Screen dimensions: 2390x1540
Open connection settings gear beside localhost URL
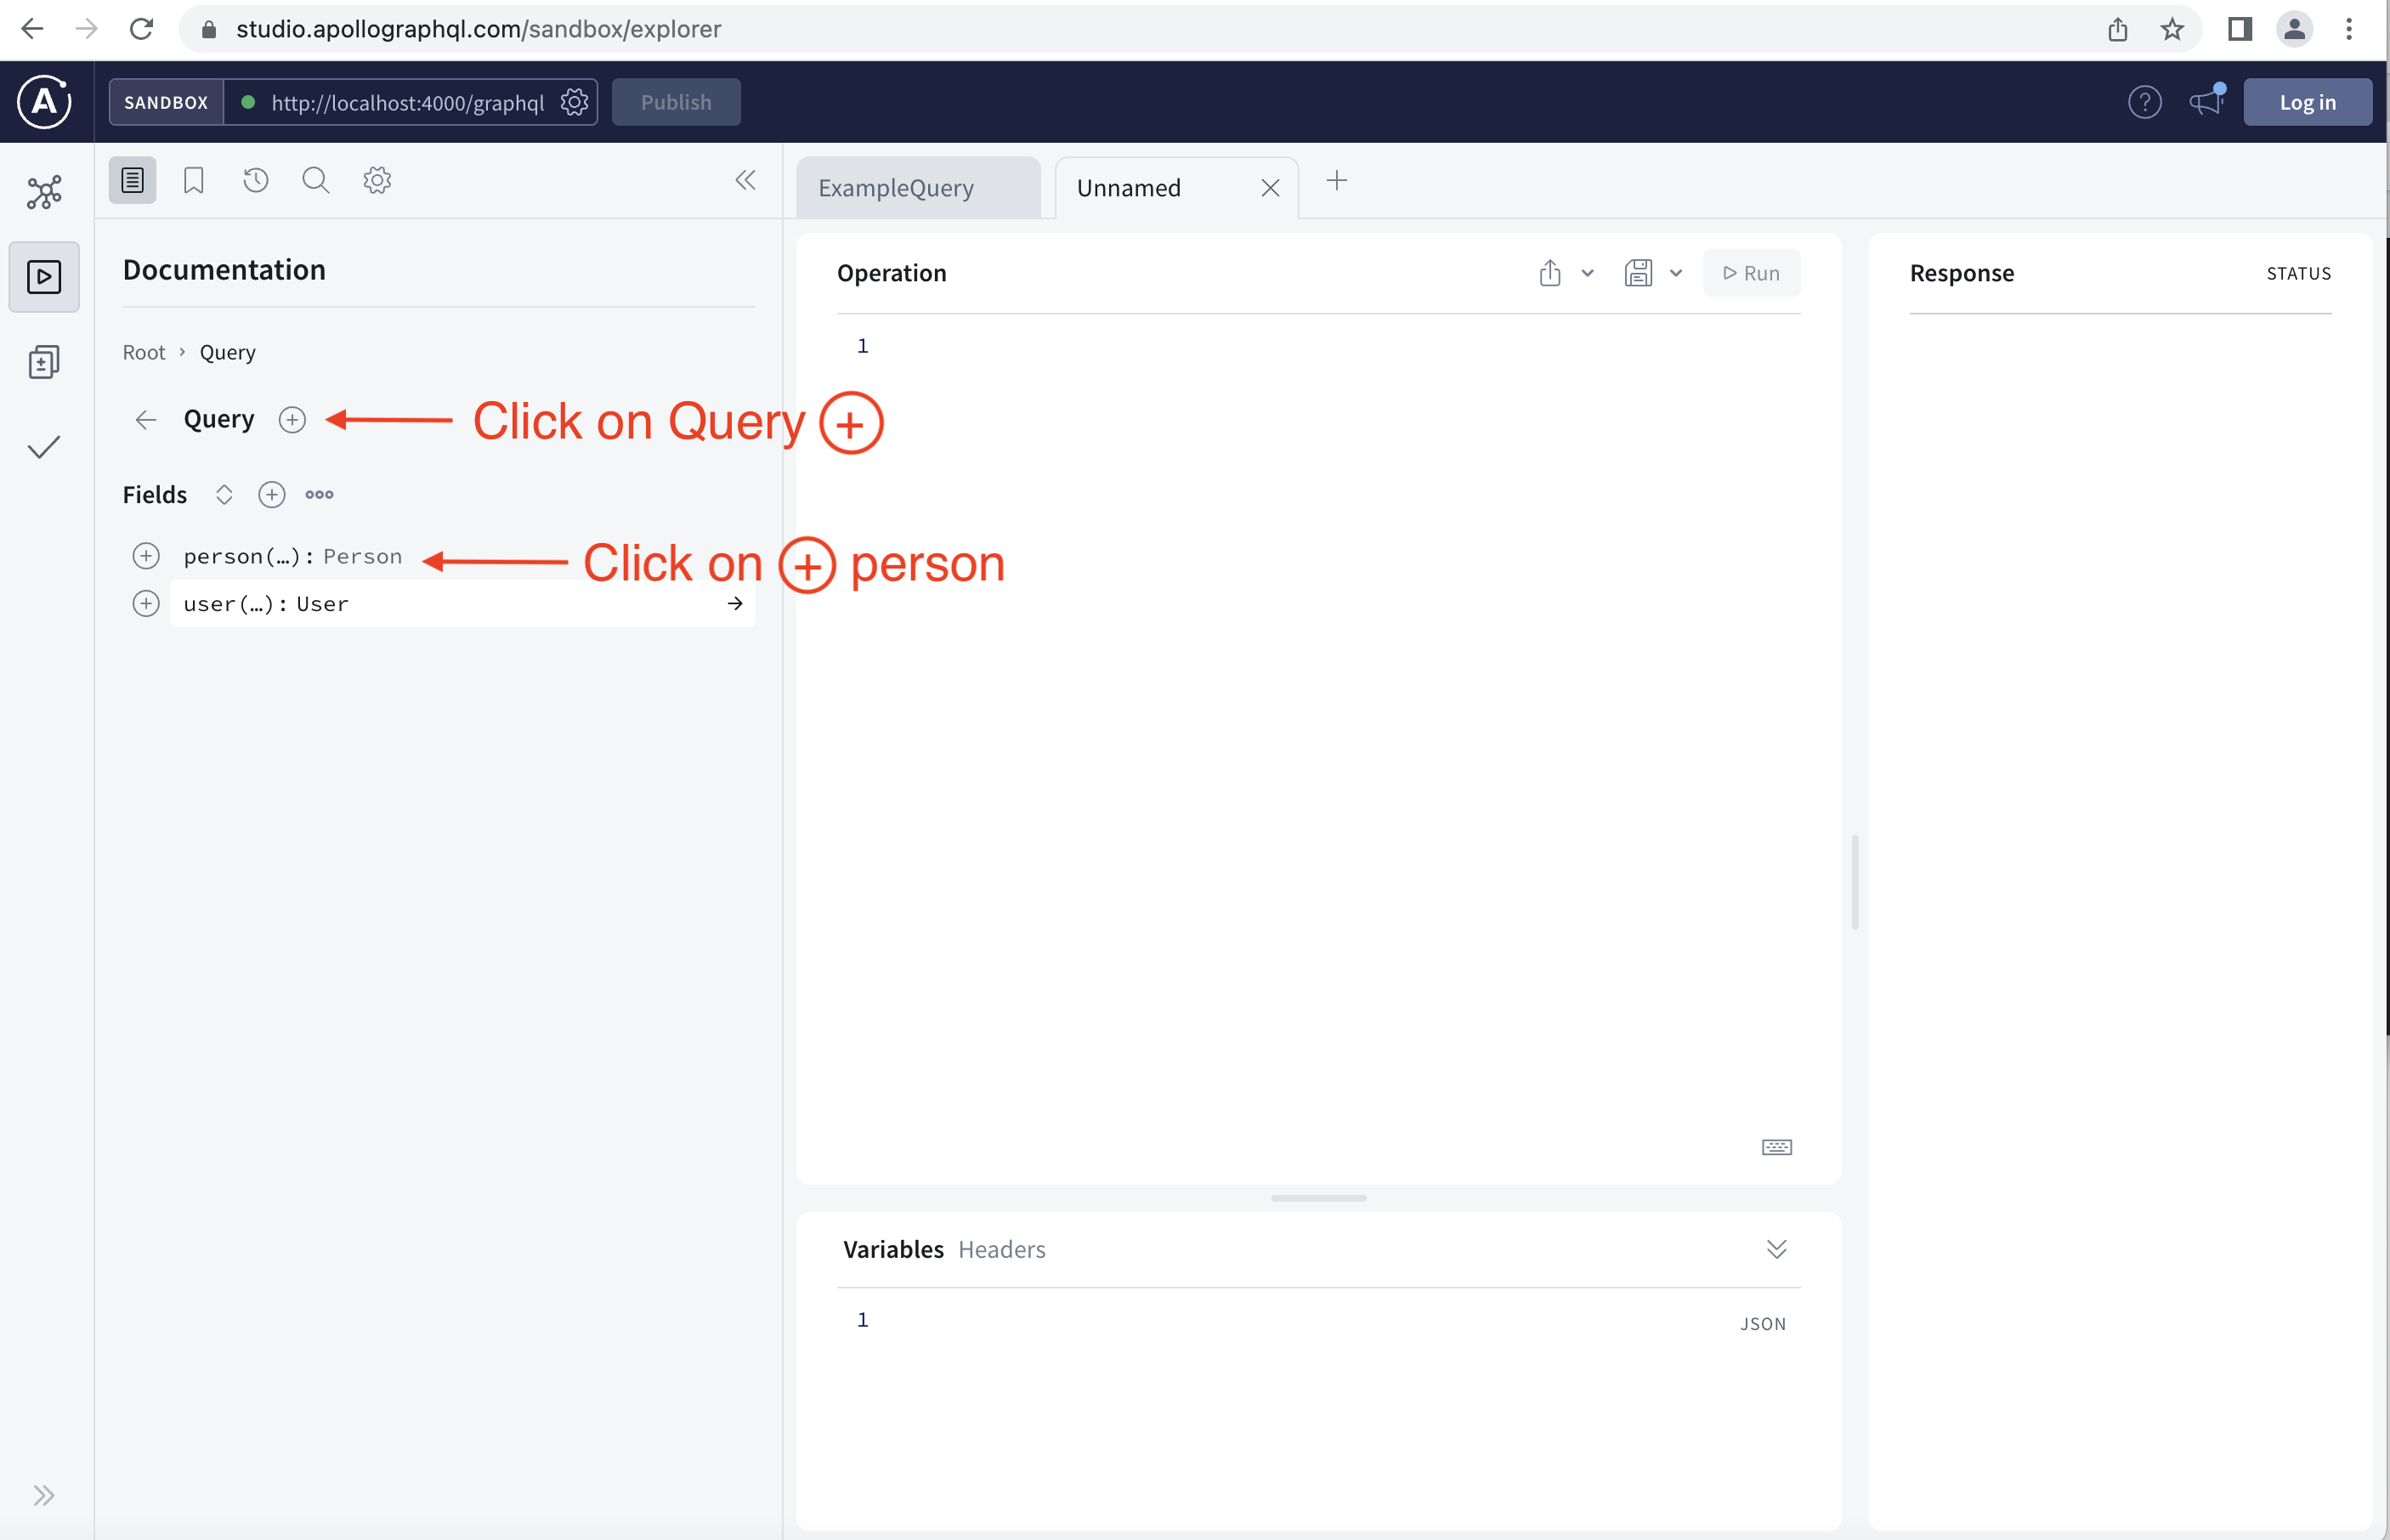coord(574,102)
